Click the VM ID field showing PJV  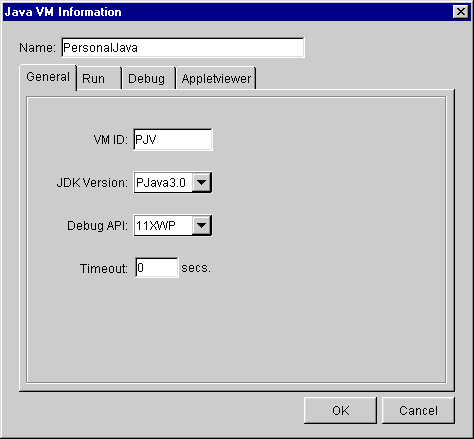173,140
